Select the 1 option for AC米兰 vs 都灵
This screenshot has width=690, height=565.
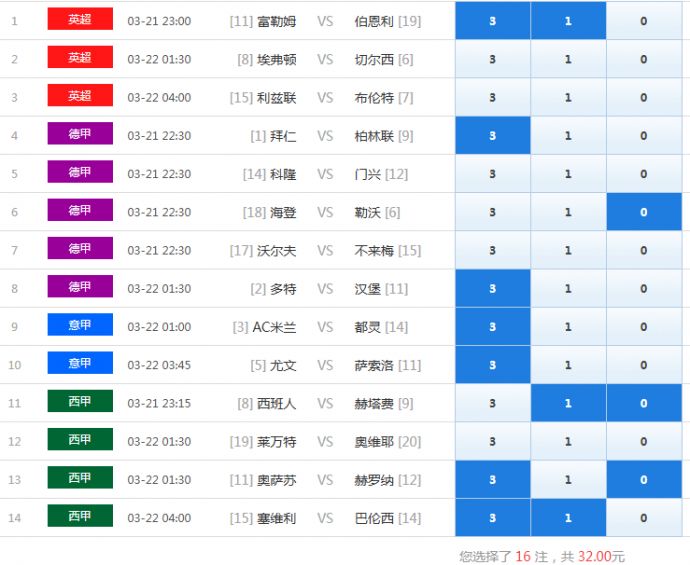point(568,327)
